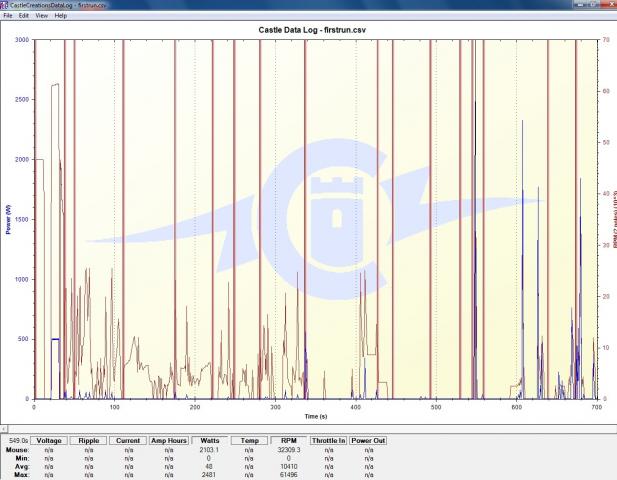Show the Power Out series
Image resolution: width=617 pixels, height=480 pixels.
[x=369, y=441]
